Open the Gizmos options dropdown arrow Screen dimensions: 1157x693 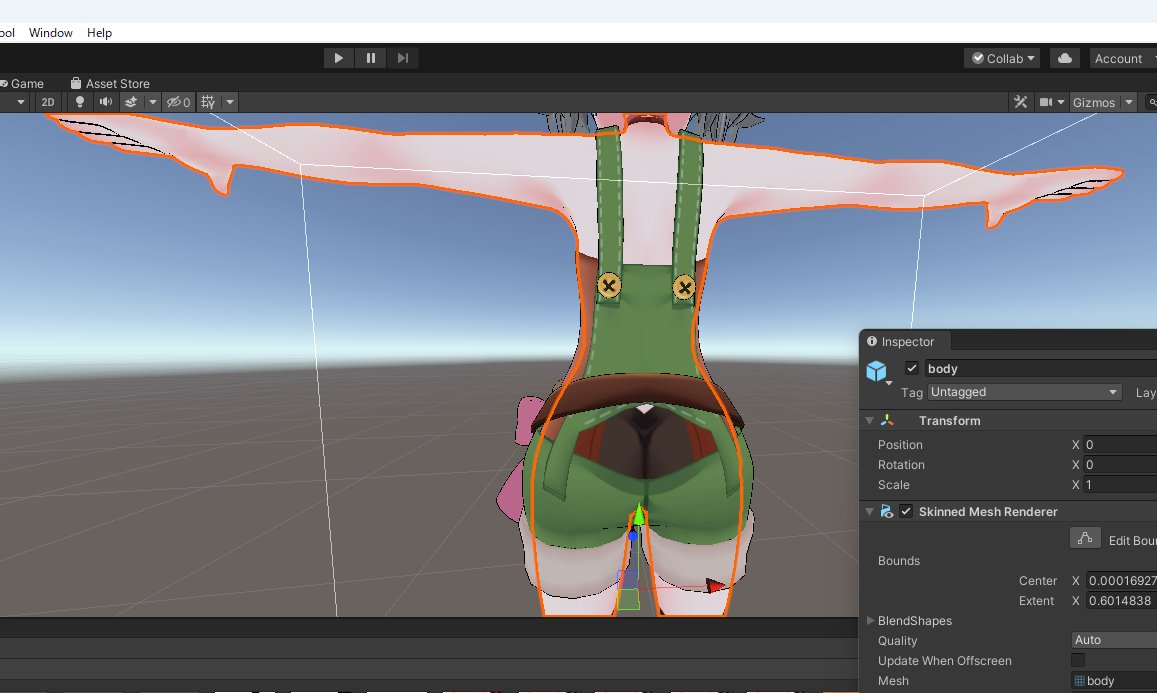pyautogui.click(x=1128, y=102)
